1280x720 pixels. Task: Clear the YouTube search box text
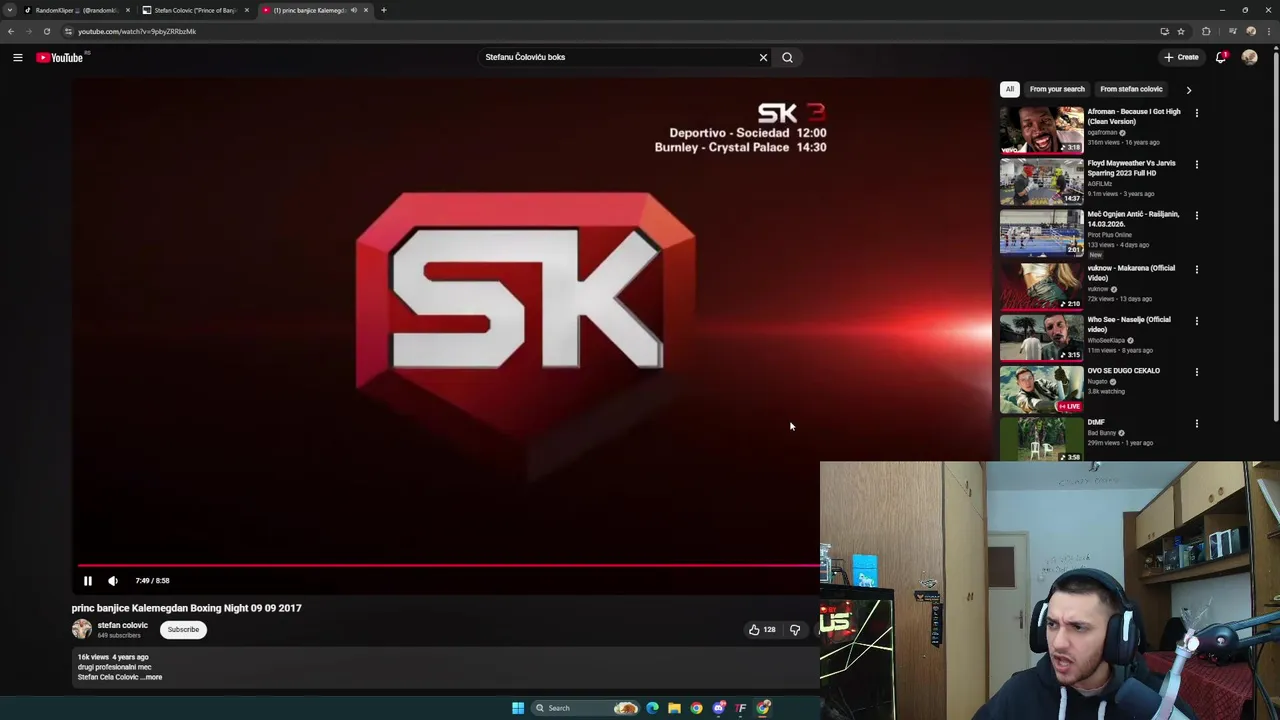pyautogui.click(x=763, y=57)
